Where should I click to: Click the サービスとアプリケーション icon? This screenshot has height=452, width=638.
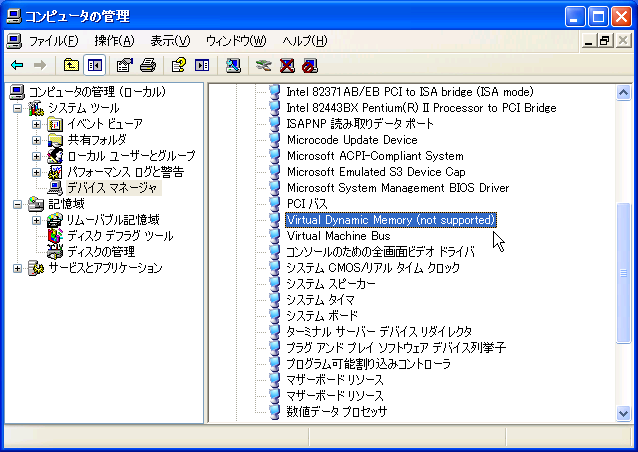[x=36, y=268]
